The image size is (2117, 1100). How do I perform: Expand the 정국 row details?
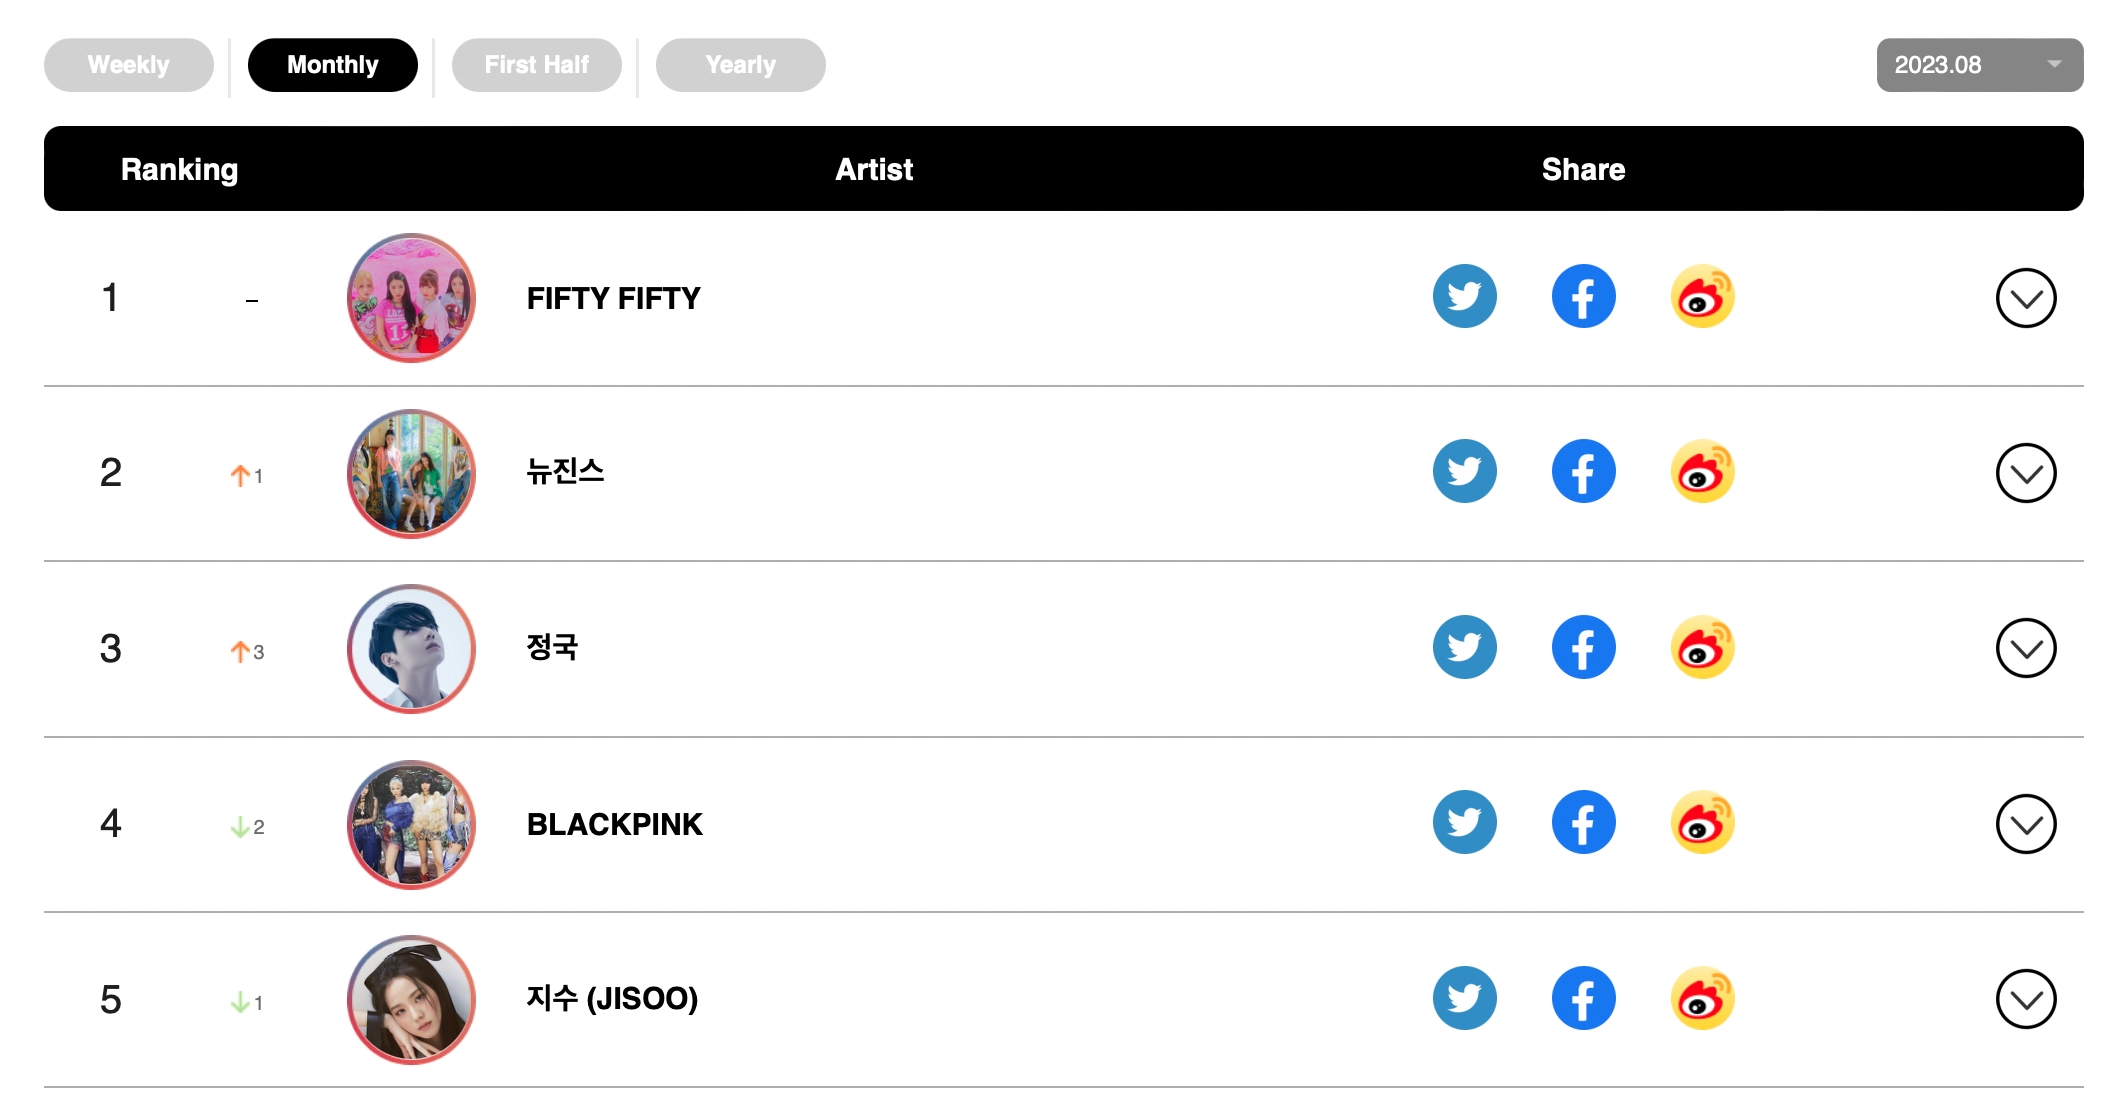[2025, 649]
